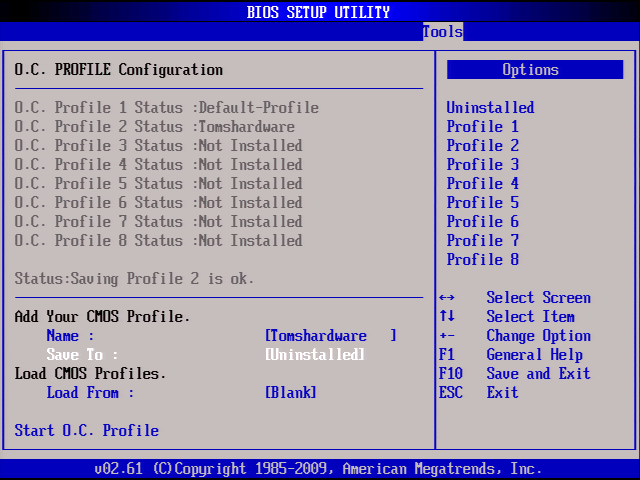Image resolution: width=640 pixels, height=480 pixels.
Task: Click the Name label
Action: point(70,336)
